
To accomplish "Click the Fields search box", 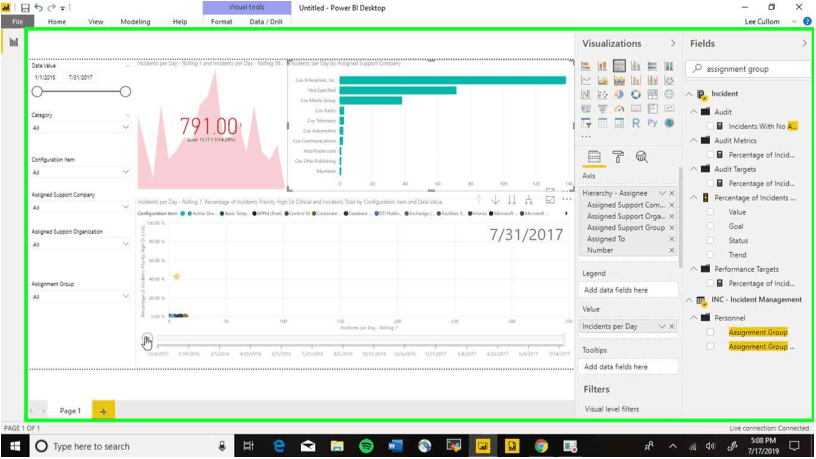I will 749,69.
